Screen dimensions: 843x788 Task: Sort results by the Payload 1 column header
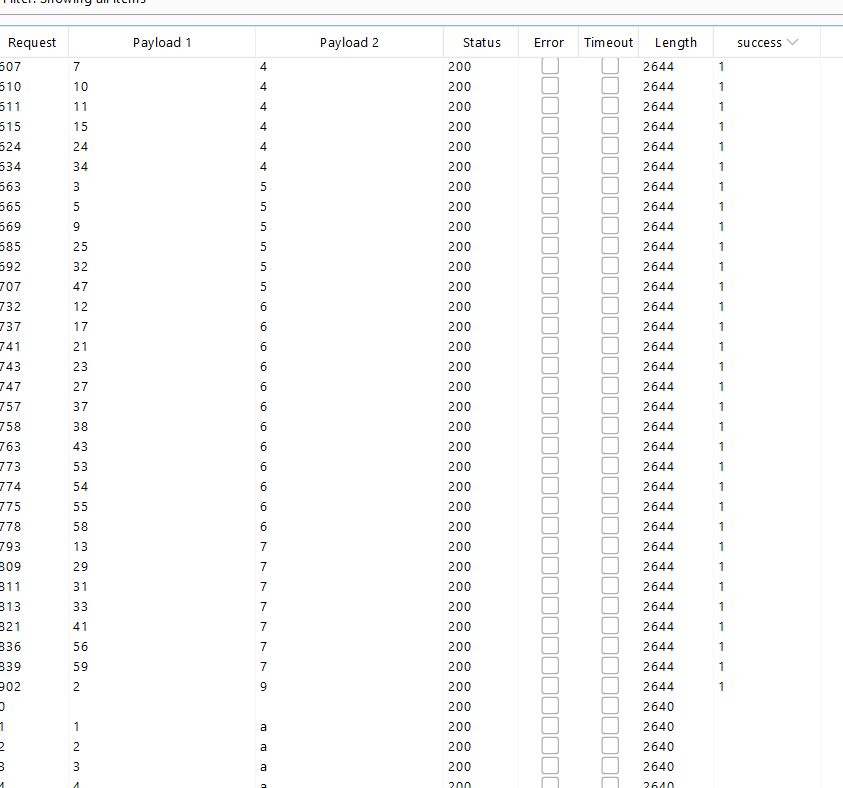pyautogui.click(x=162, y=42)
